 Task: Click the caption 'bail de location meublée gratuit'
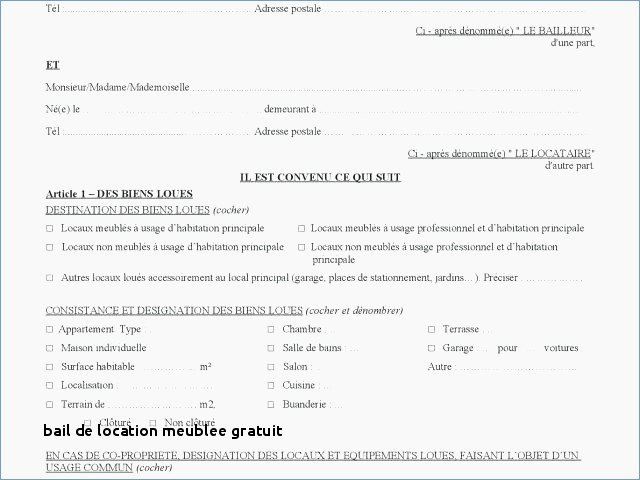[162, 431]
